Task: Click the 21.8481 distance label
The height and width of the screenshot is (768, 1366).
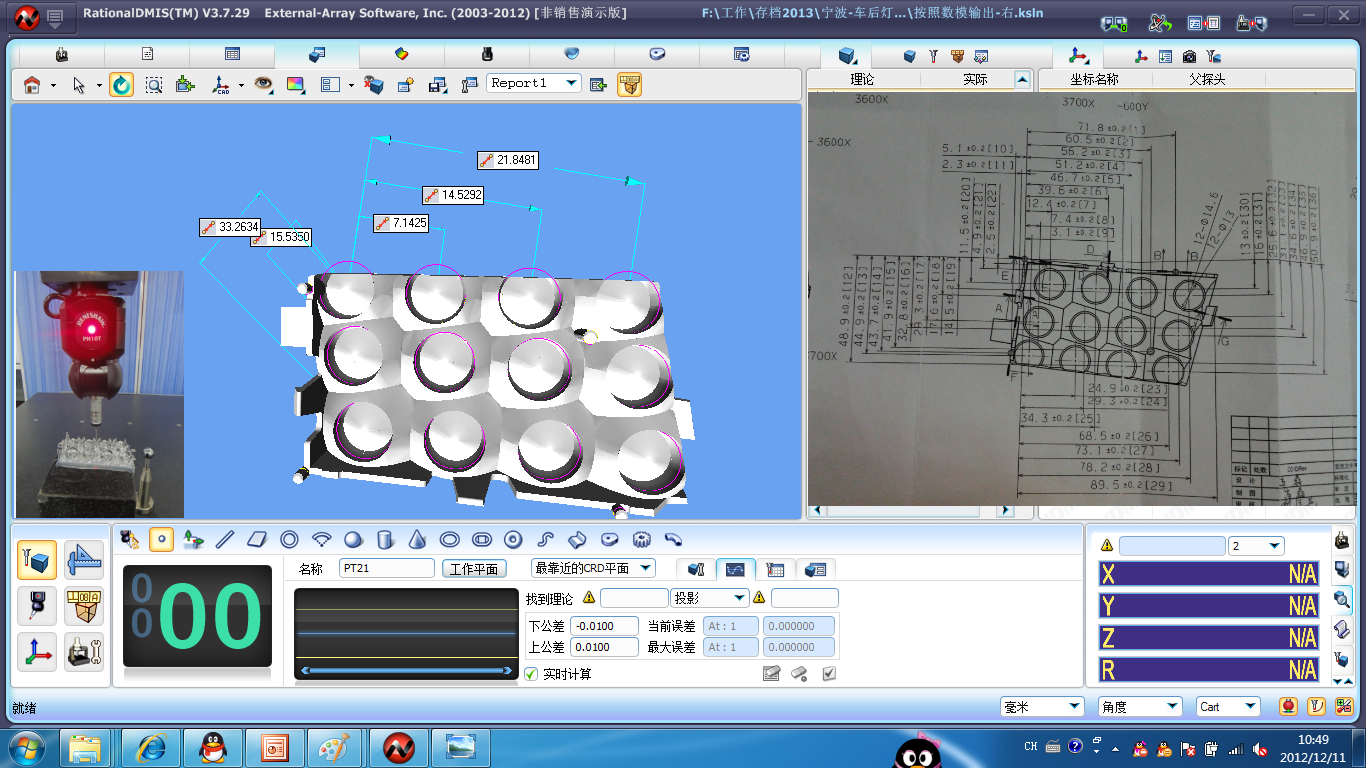Action: pos(508,160)
